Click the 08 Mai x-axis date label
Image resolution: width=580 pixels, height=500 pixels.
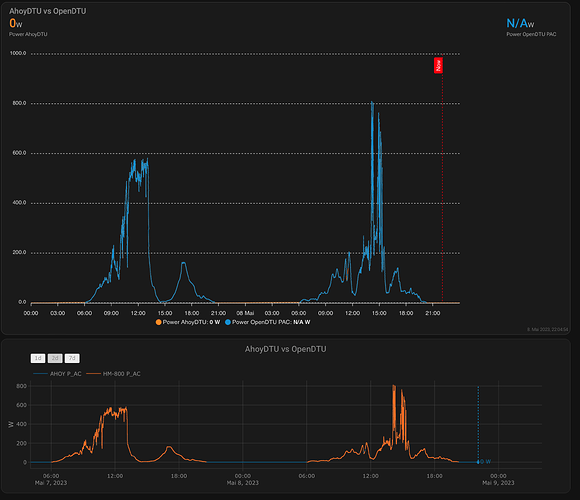(x=245, y=313)
